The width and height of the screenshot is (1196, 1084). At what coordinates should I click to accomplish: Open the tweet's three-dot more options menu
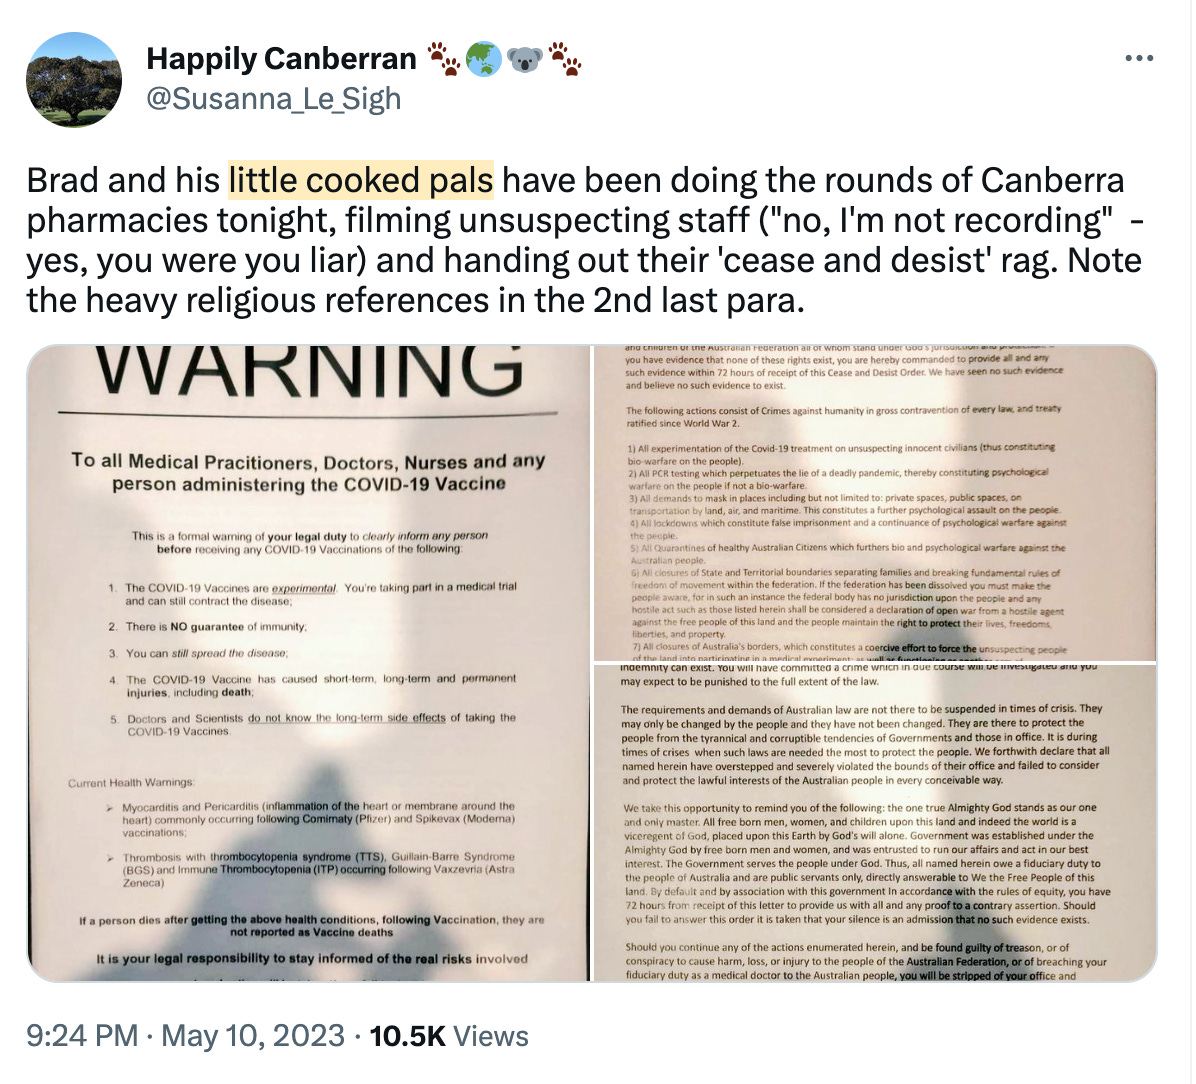(x=1139, y=59)
